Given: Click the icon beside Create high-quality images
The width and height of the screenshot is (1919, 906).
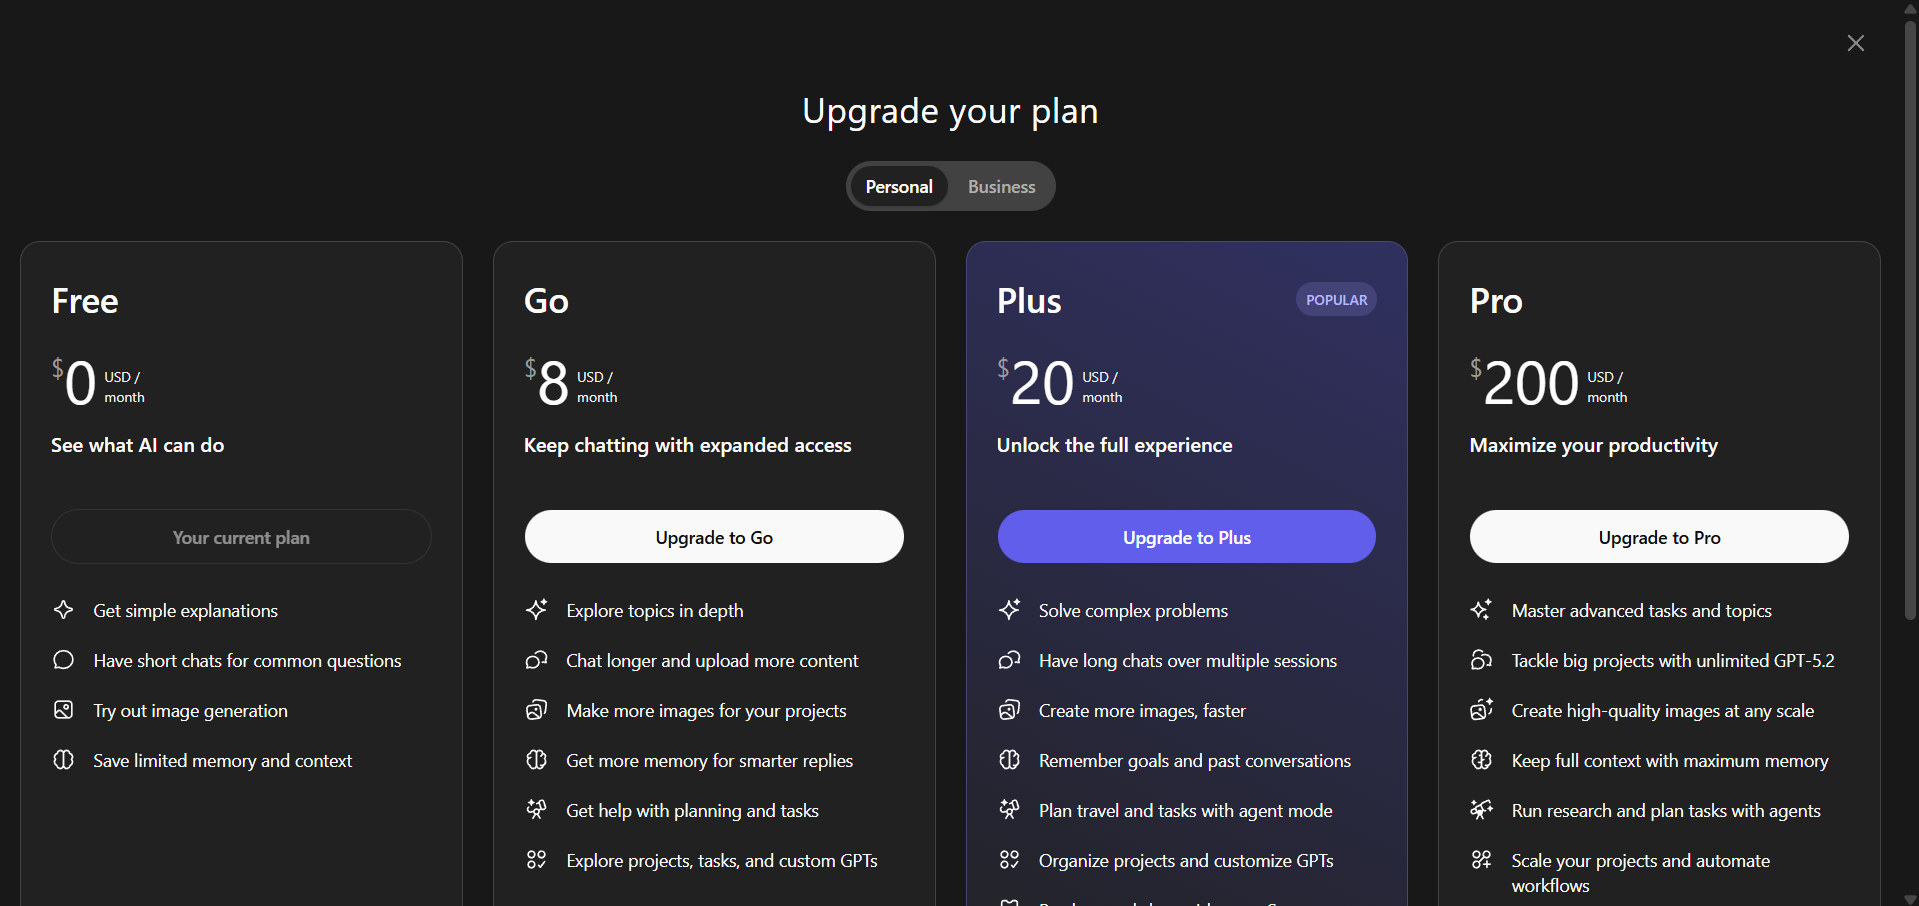Looking at the screenshot, I should tap(1483, 710).
